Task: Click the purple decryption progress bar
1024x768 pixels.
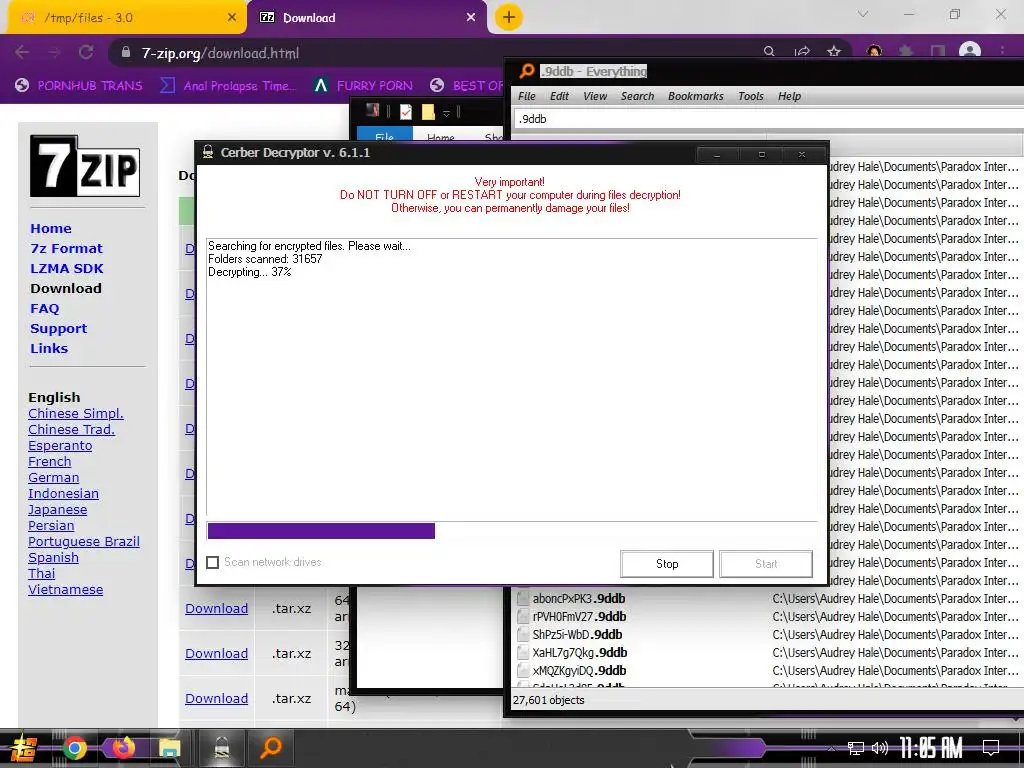Action: [x=321, y=530]
